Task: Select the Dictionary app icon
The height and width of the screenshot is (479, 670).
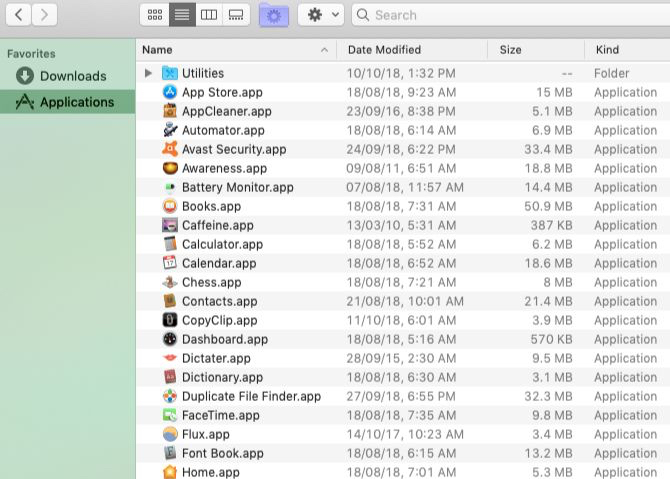Action: coord(170,377)
